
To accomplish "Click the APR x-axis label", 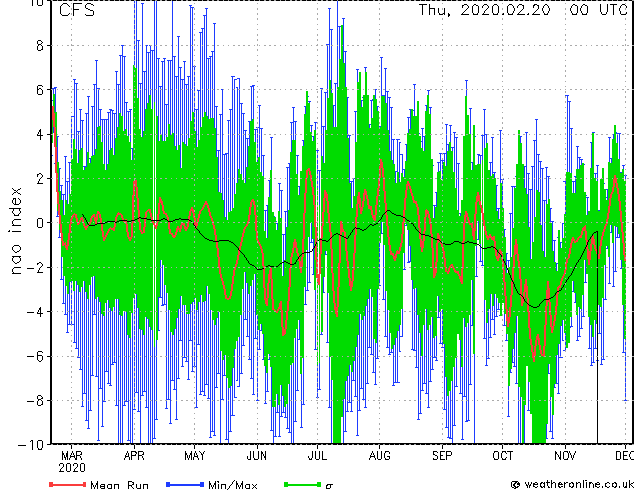I will click(x=134, y=456).
